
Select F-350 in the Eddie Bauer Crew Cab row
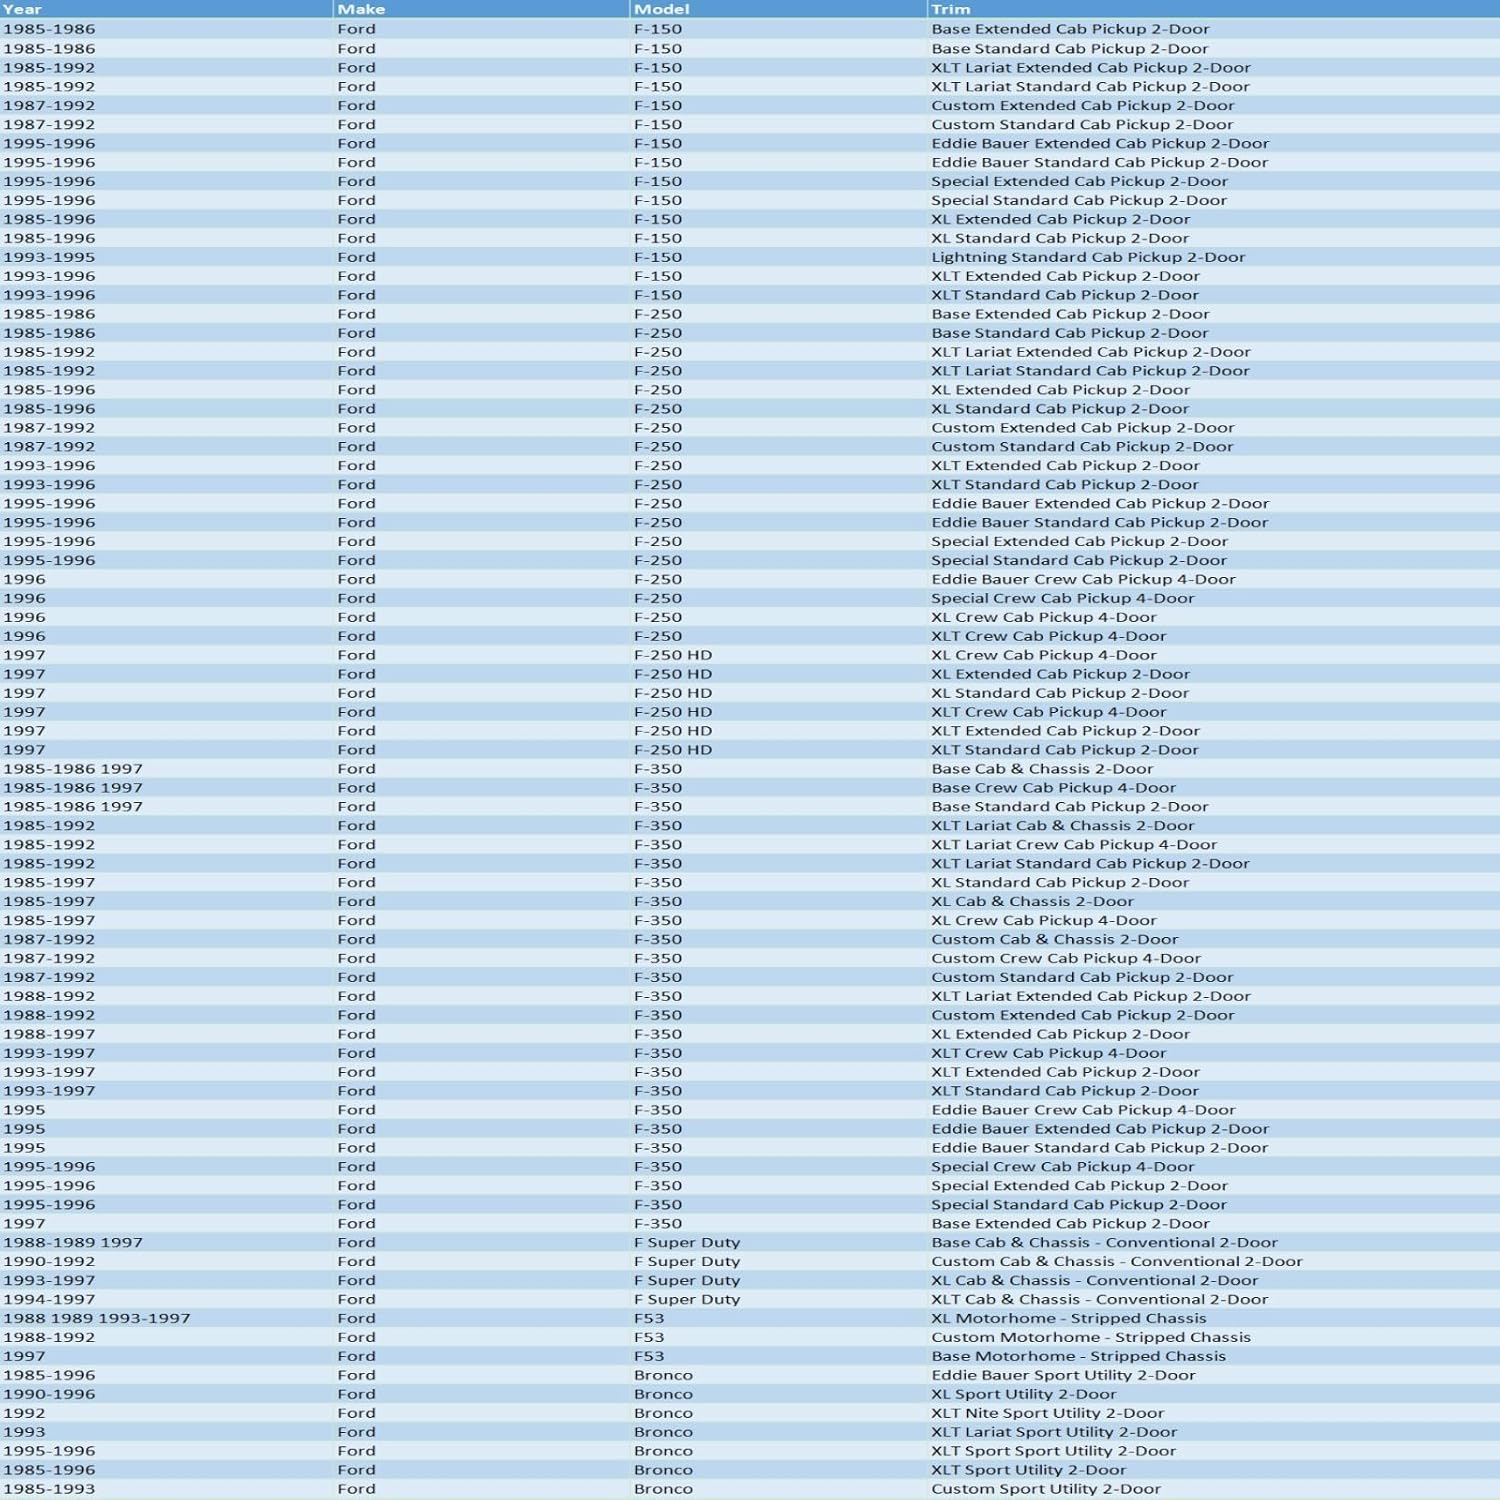[658, 1110]
